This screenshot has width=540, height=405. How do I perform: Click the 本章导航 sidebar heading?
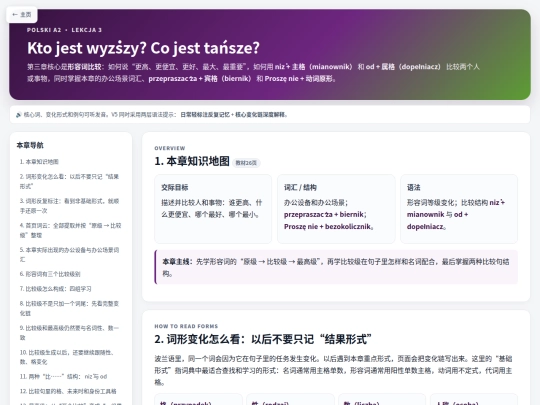tap(30, 145)
